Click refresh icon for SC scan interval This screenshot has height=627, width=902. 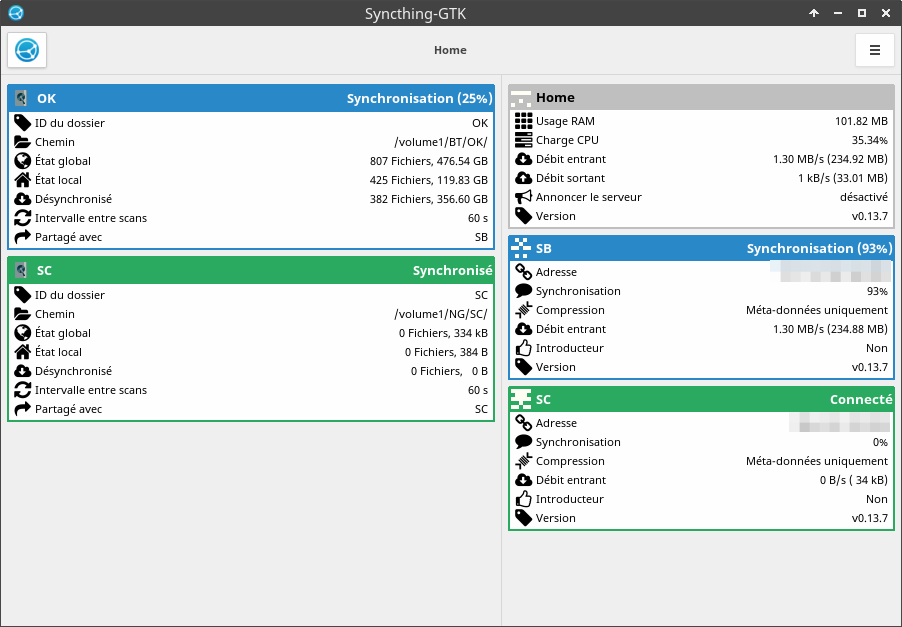22,389
